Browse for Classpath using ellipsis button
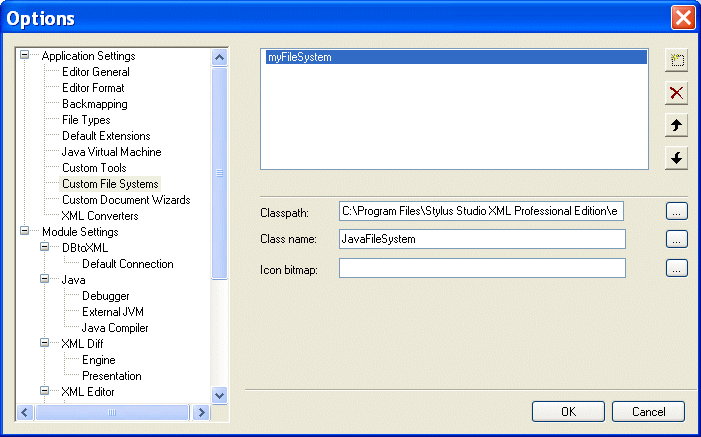Screen dimensions: 701x437 (x=677, y=211)
